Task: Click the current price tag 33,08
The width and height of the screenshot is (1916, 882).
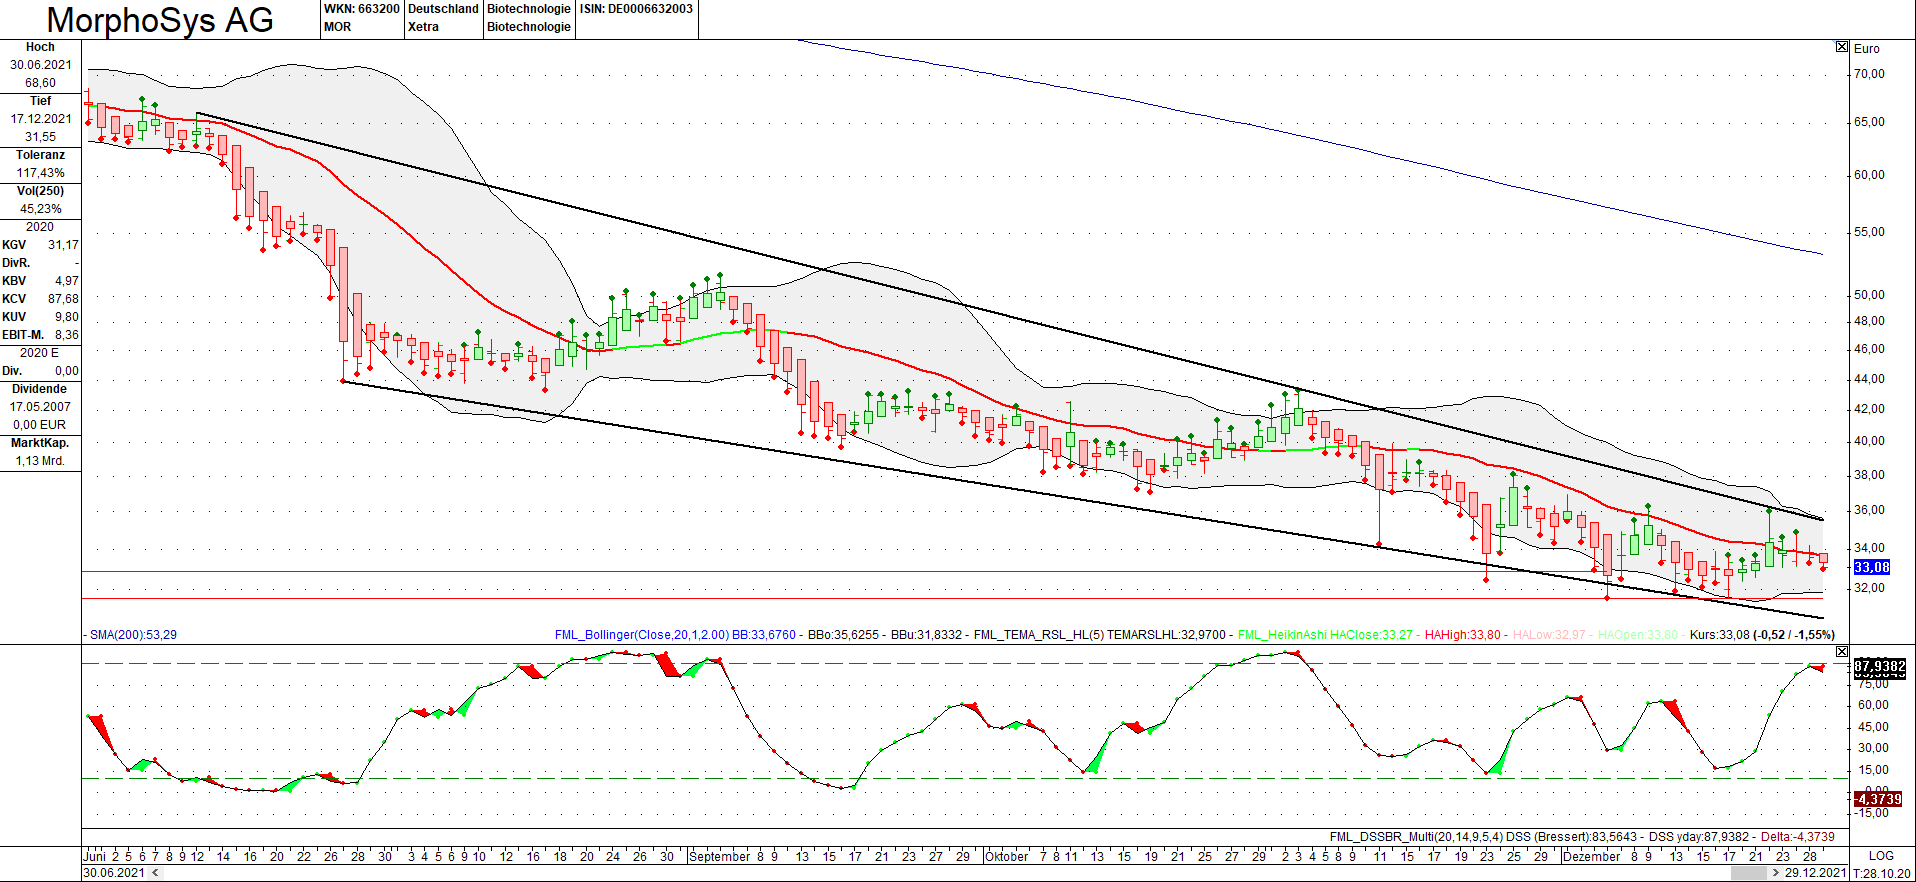Action: 1871,567
